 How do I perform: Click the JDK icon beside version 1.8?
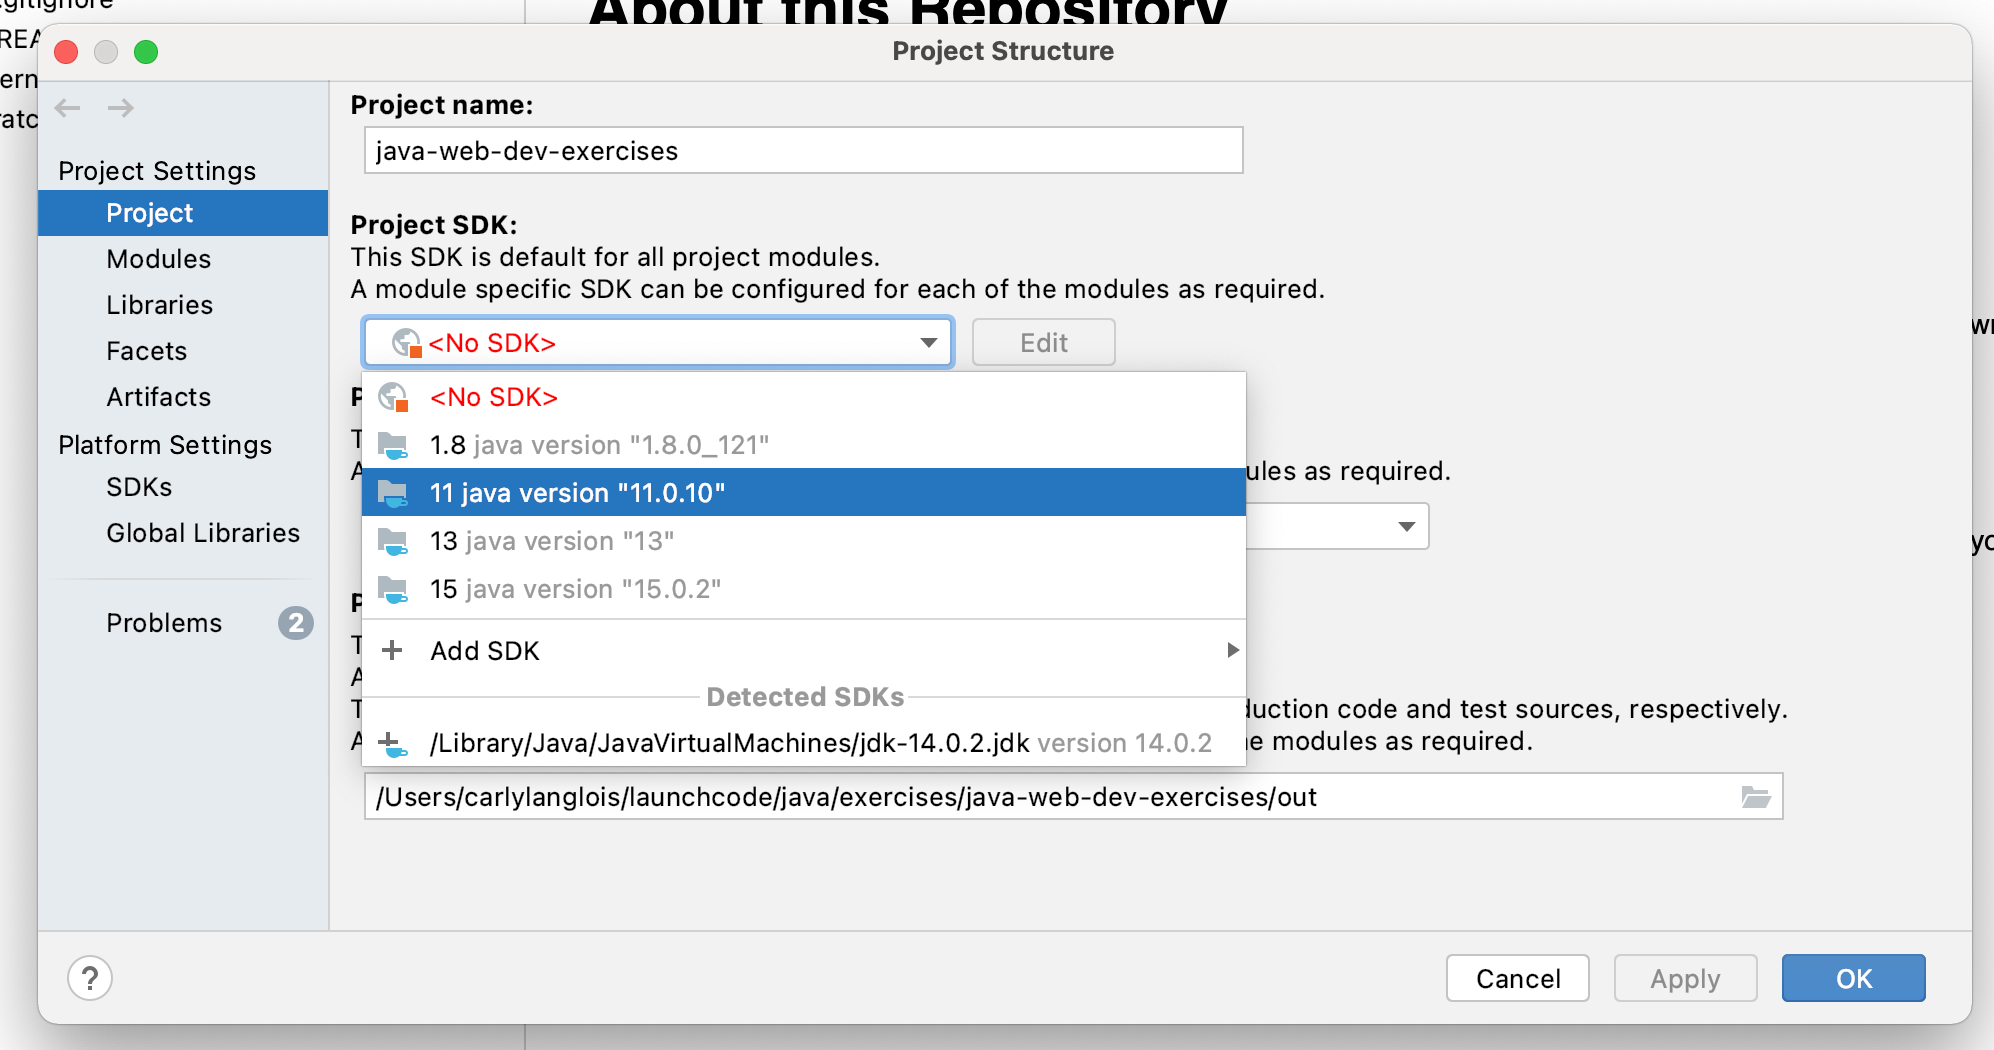pyautogui.click(x=394, y=445)
